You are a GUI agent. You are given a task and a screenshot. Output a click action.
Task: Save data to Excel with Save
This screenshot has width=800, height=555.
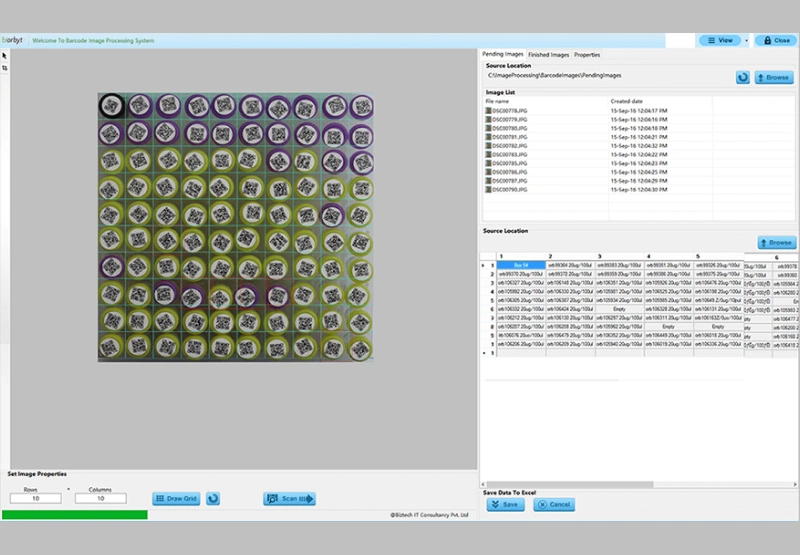[505, 504]
